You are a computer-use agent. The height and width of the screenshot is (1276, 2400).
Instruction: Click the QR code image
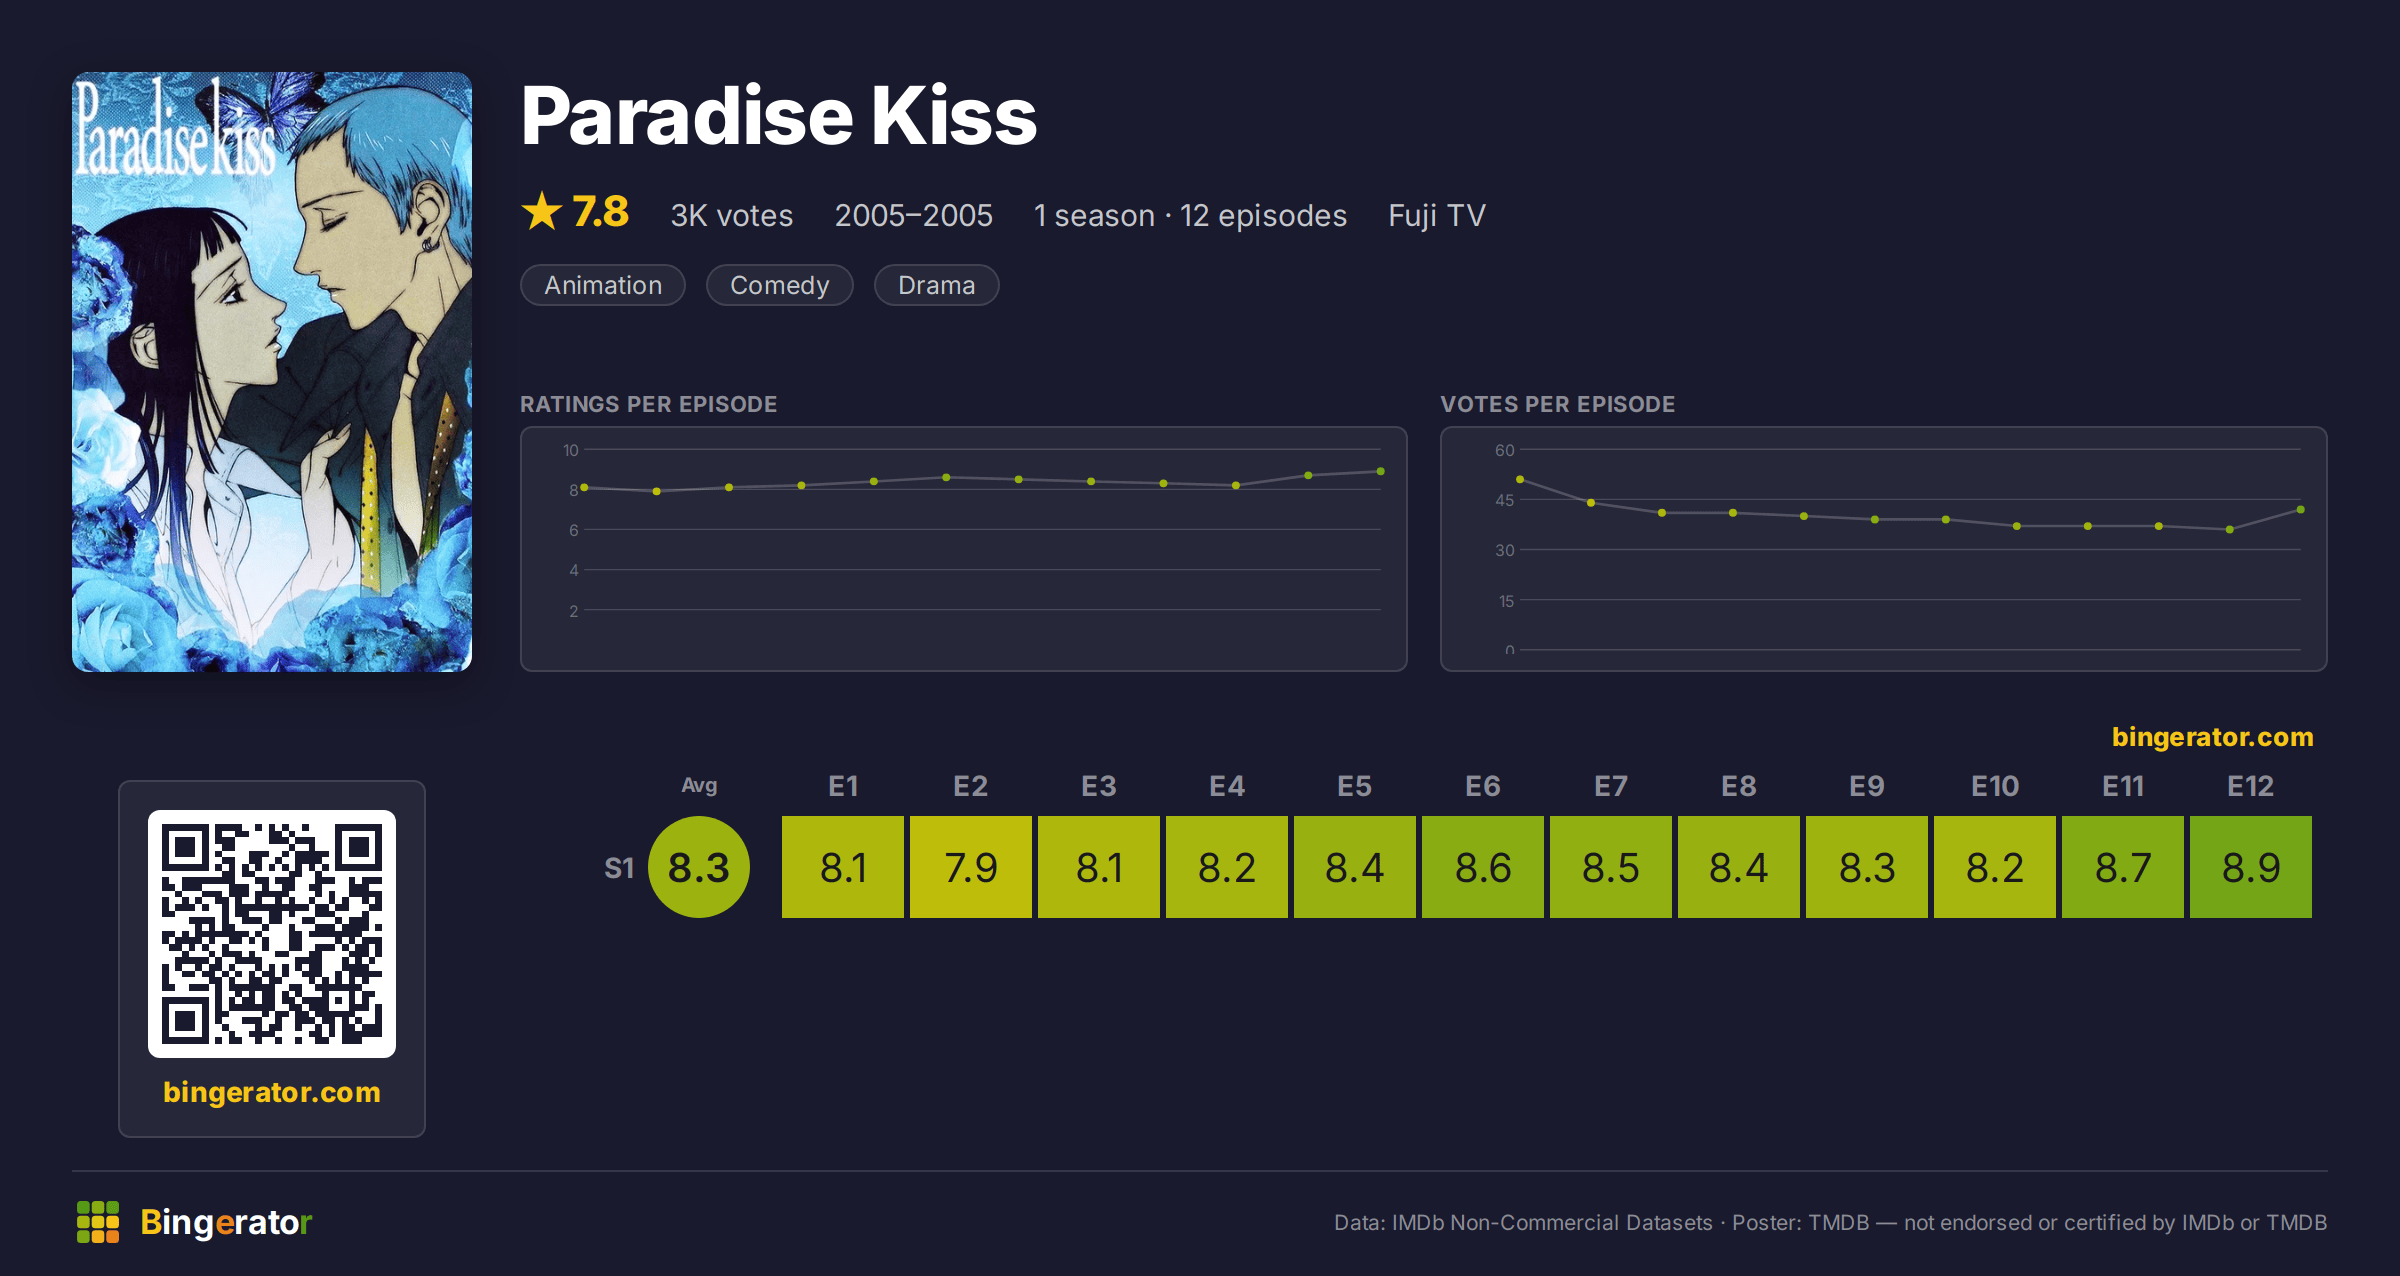(x=272, y=934)
